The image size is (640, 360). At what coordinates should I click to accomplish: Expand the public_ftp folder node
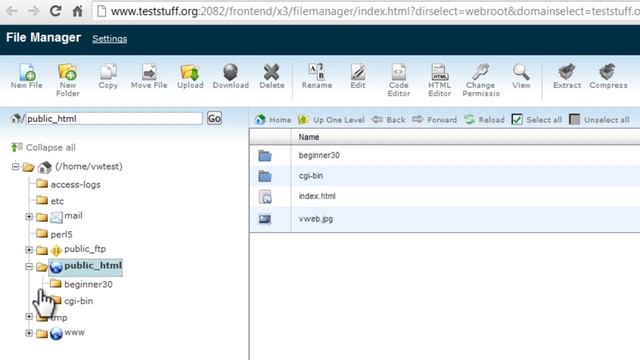pyautogui.click(x=29, y=249)
